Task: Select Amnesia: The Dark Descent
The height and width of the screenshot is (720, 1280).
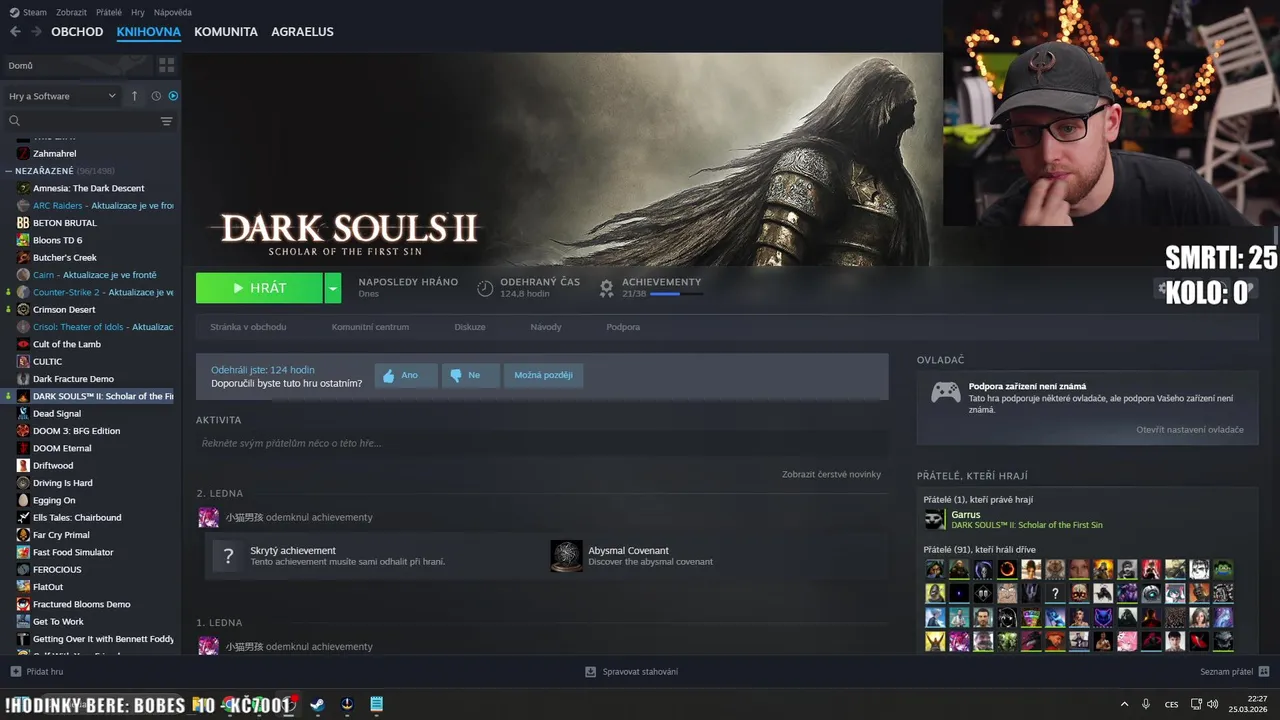Action: (x=89, y=188)
